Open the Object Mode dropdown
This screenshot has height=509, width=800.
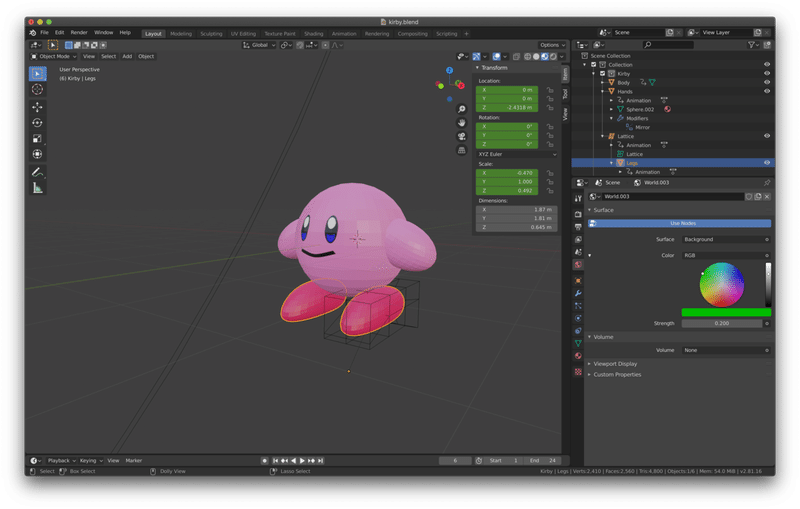[x=54, y=56]
